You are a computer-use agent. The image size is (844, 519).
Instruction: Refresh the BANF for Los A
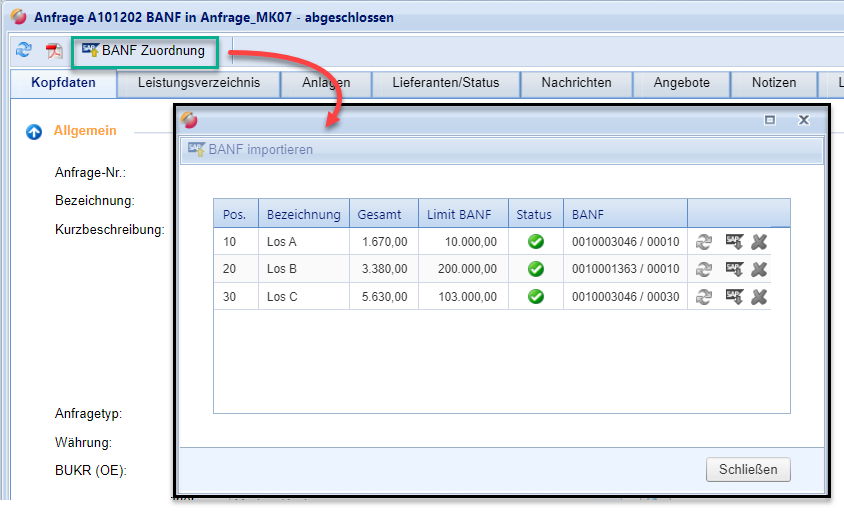coord(706,241)
